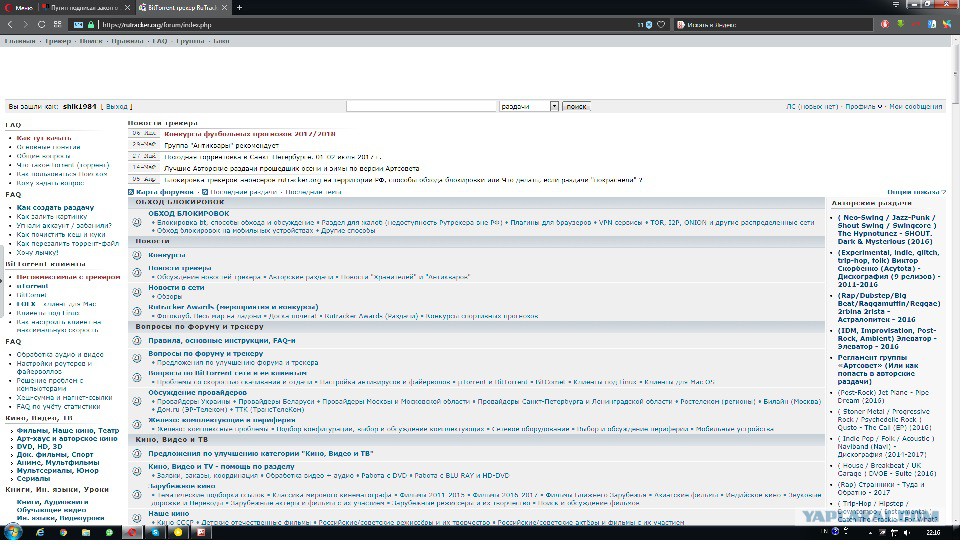
Task: Open the Opera main menu button
Action: coord(18,7)
